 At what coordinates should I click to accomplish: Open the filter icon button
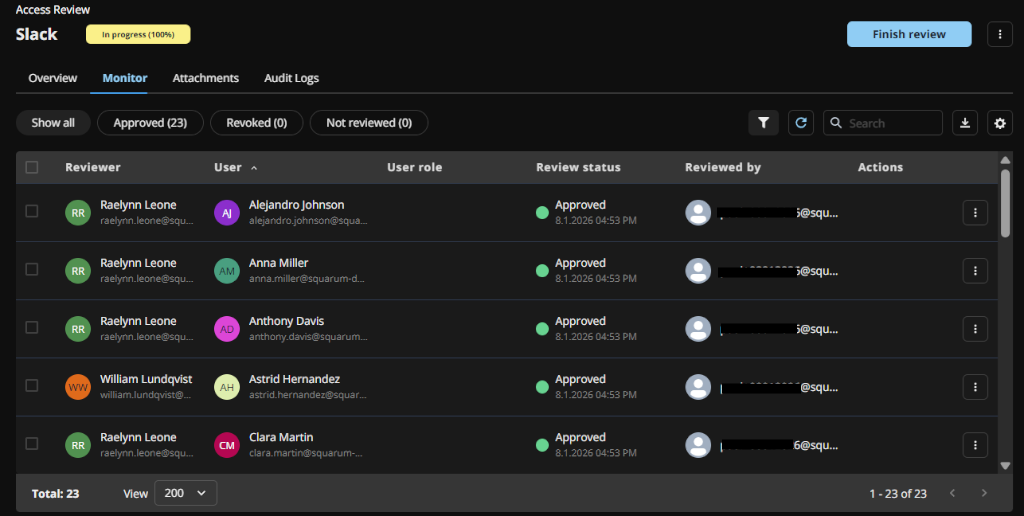click(763, 123)
